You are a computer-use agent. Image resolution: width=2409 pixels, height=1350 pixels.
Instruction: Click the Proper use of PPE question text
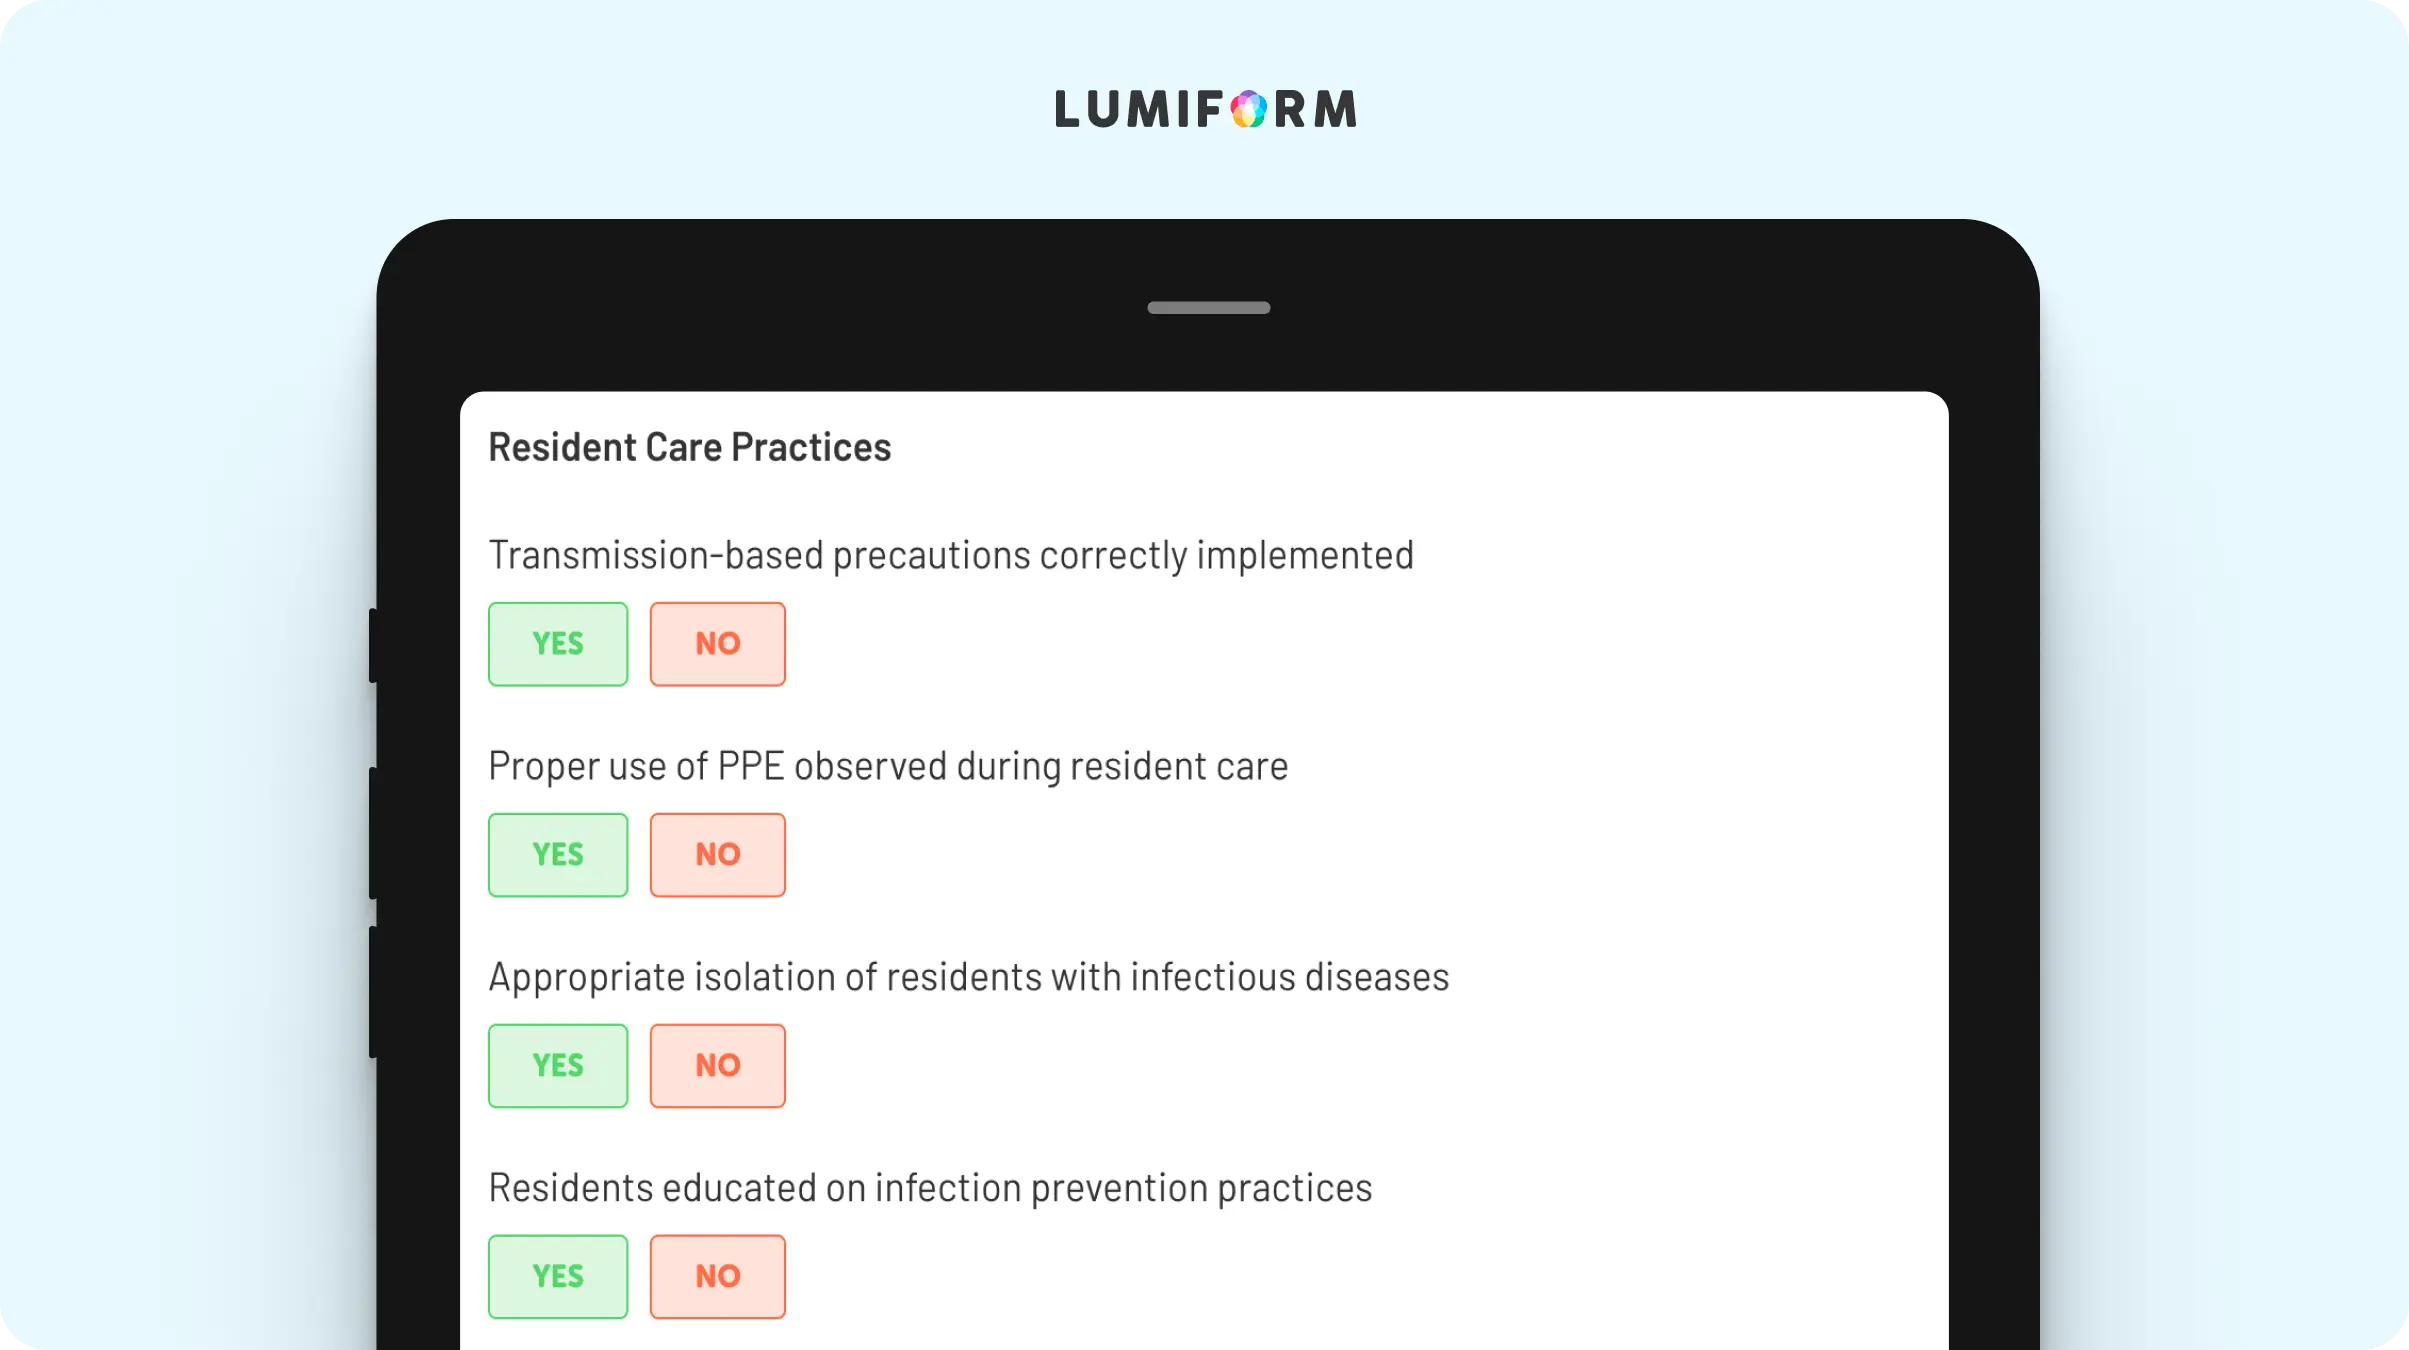pos(888,767)
